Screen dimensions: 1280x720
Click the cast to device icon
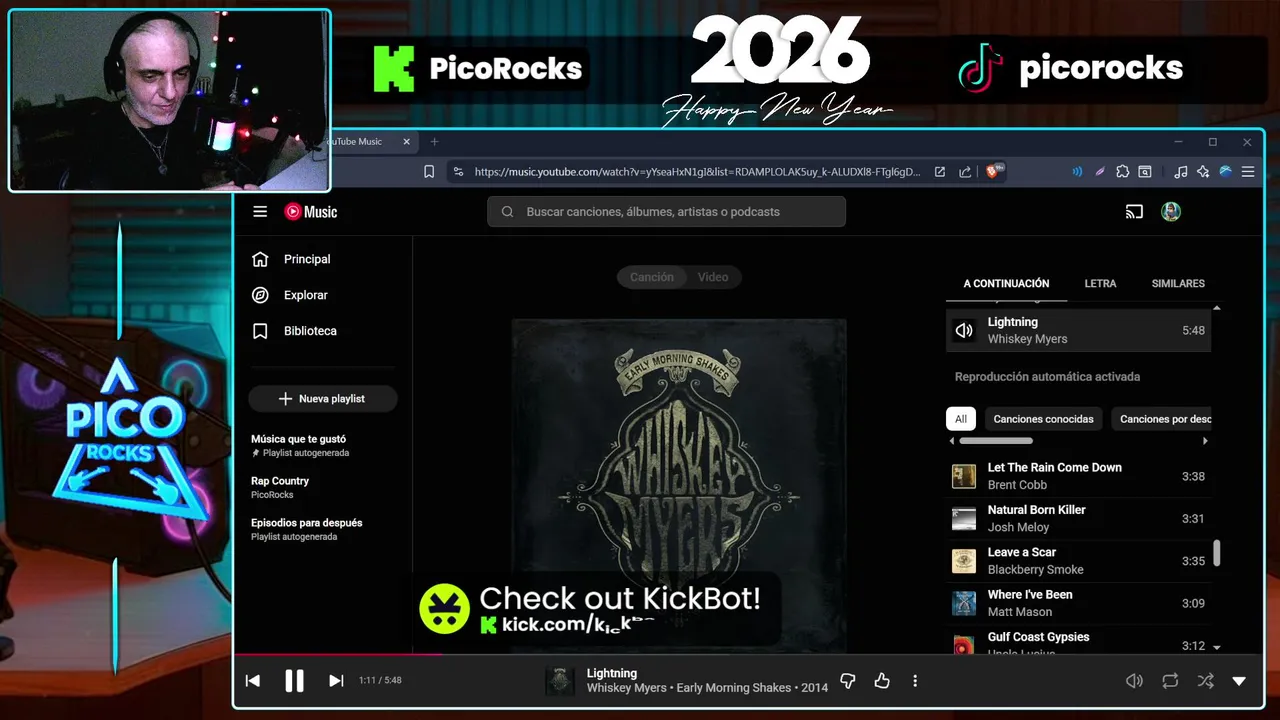coord(1134,211)
